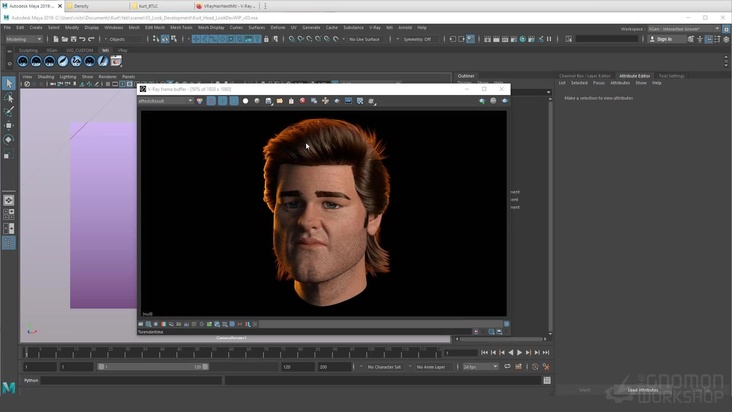
Task: Open the viewport Renderer menu
Action: [x=107, y=77]
